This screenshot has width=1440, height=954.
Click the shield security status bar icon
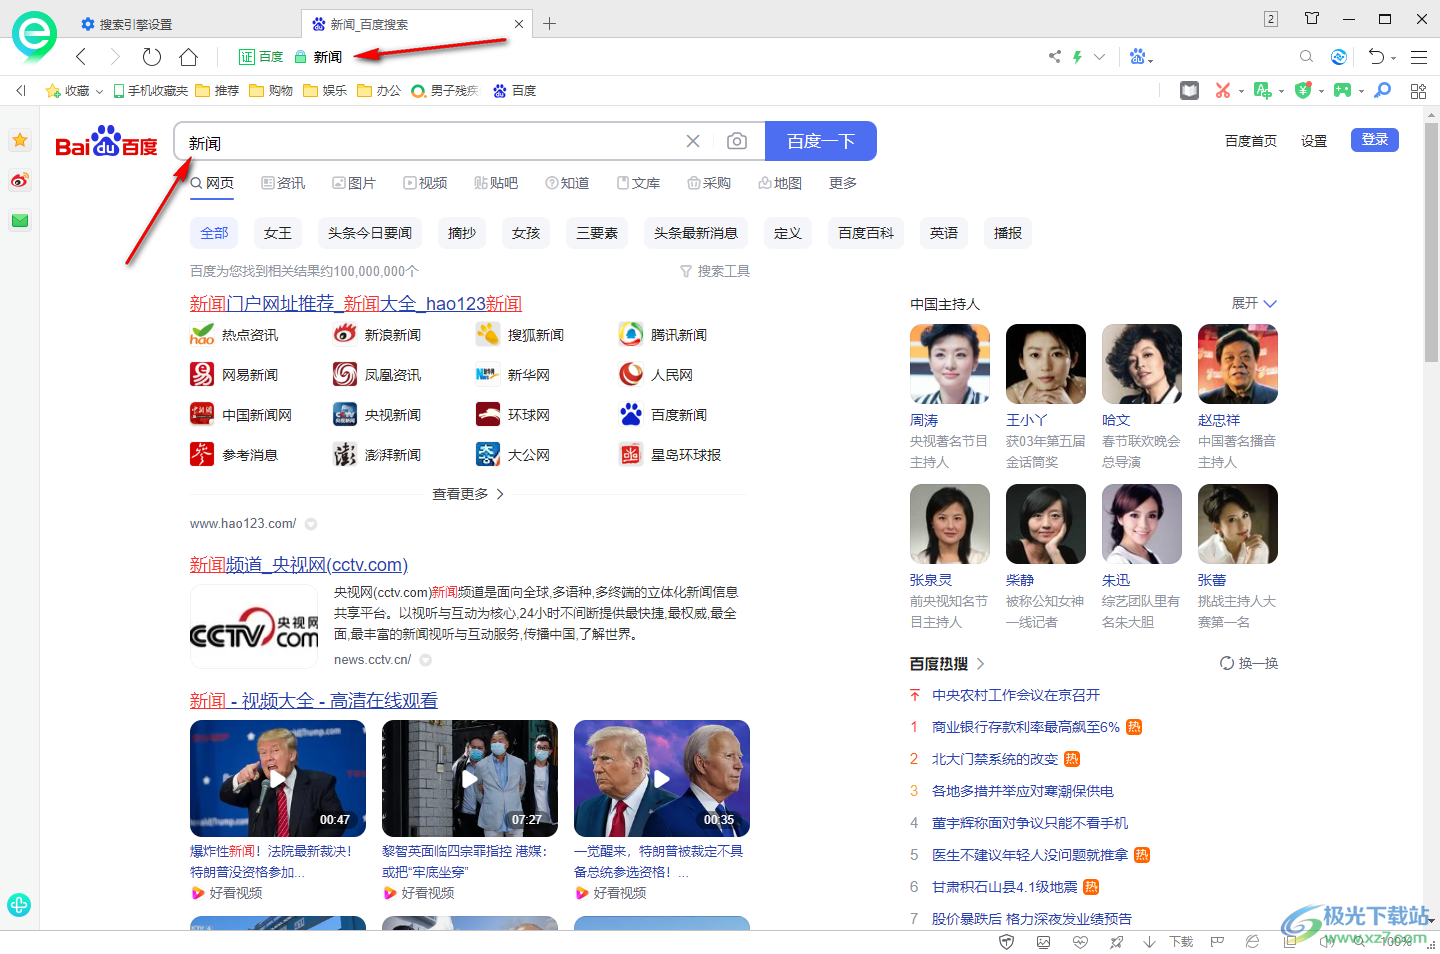point(1007,942)
